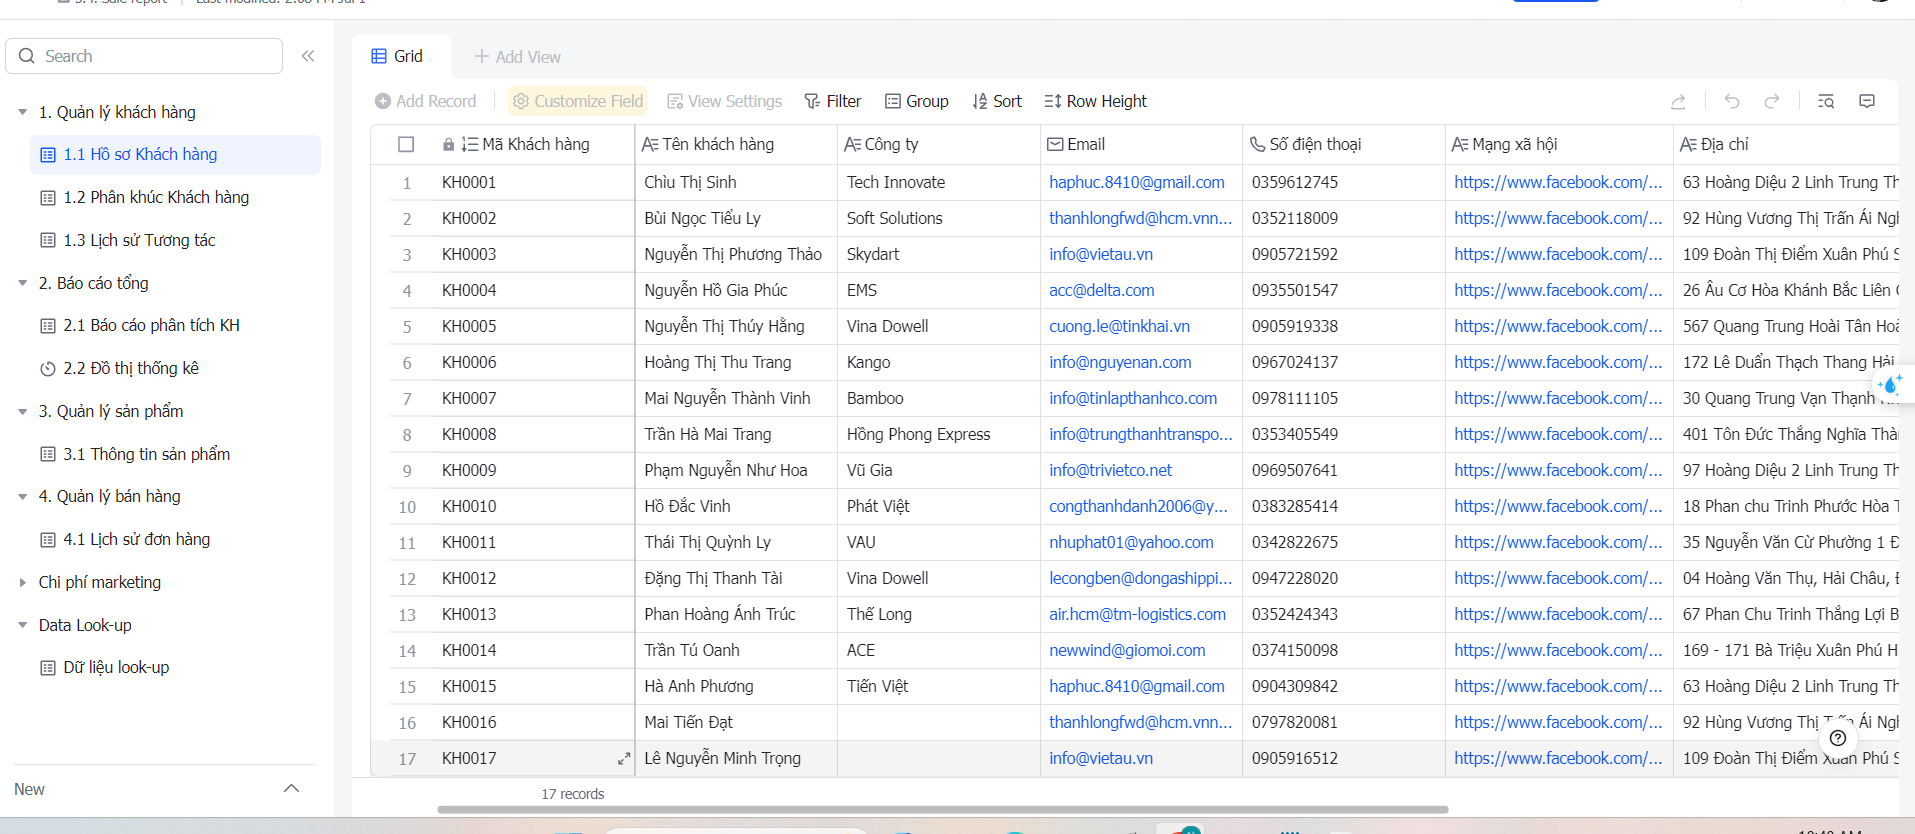Collapse folder 3. Quản lý sản phẩm
Viewport: 1915px width, 834px height.
(23, 411)
